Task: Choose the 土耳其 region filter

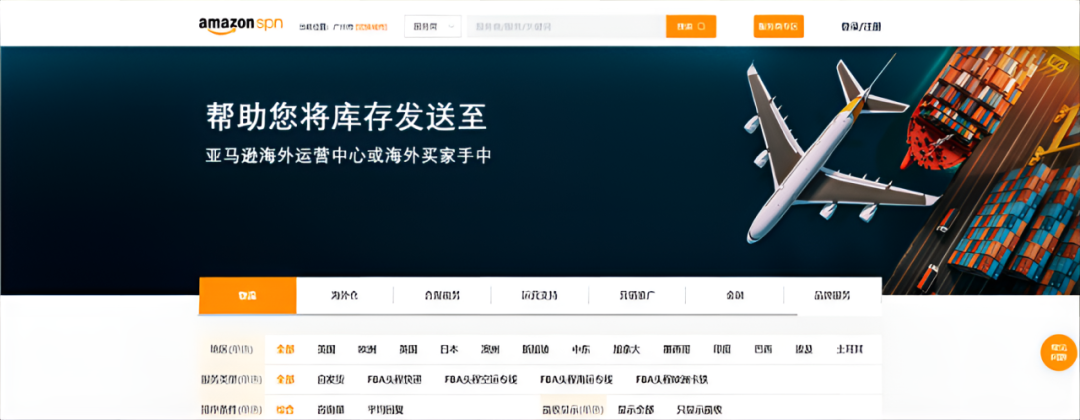Action: (x=849, y=350)
